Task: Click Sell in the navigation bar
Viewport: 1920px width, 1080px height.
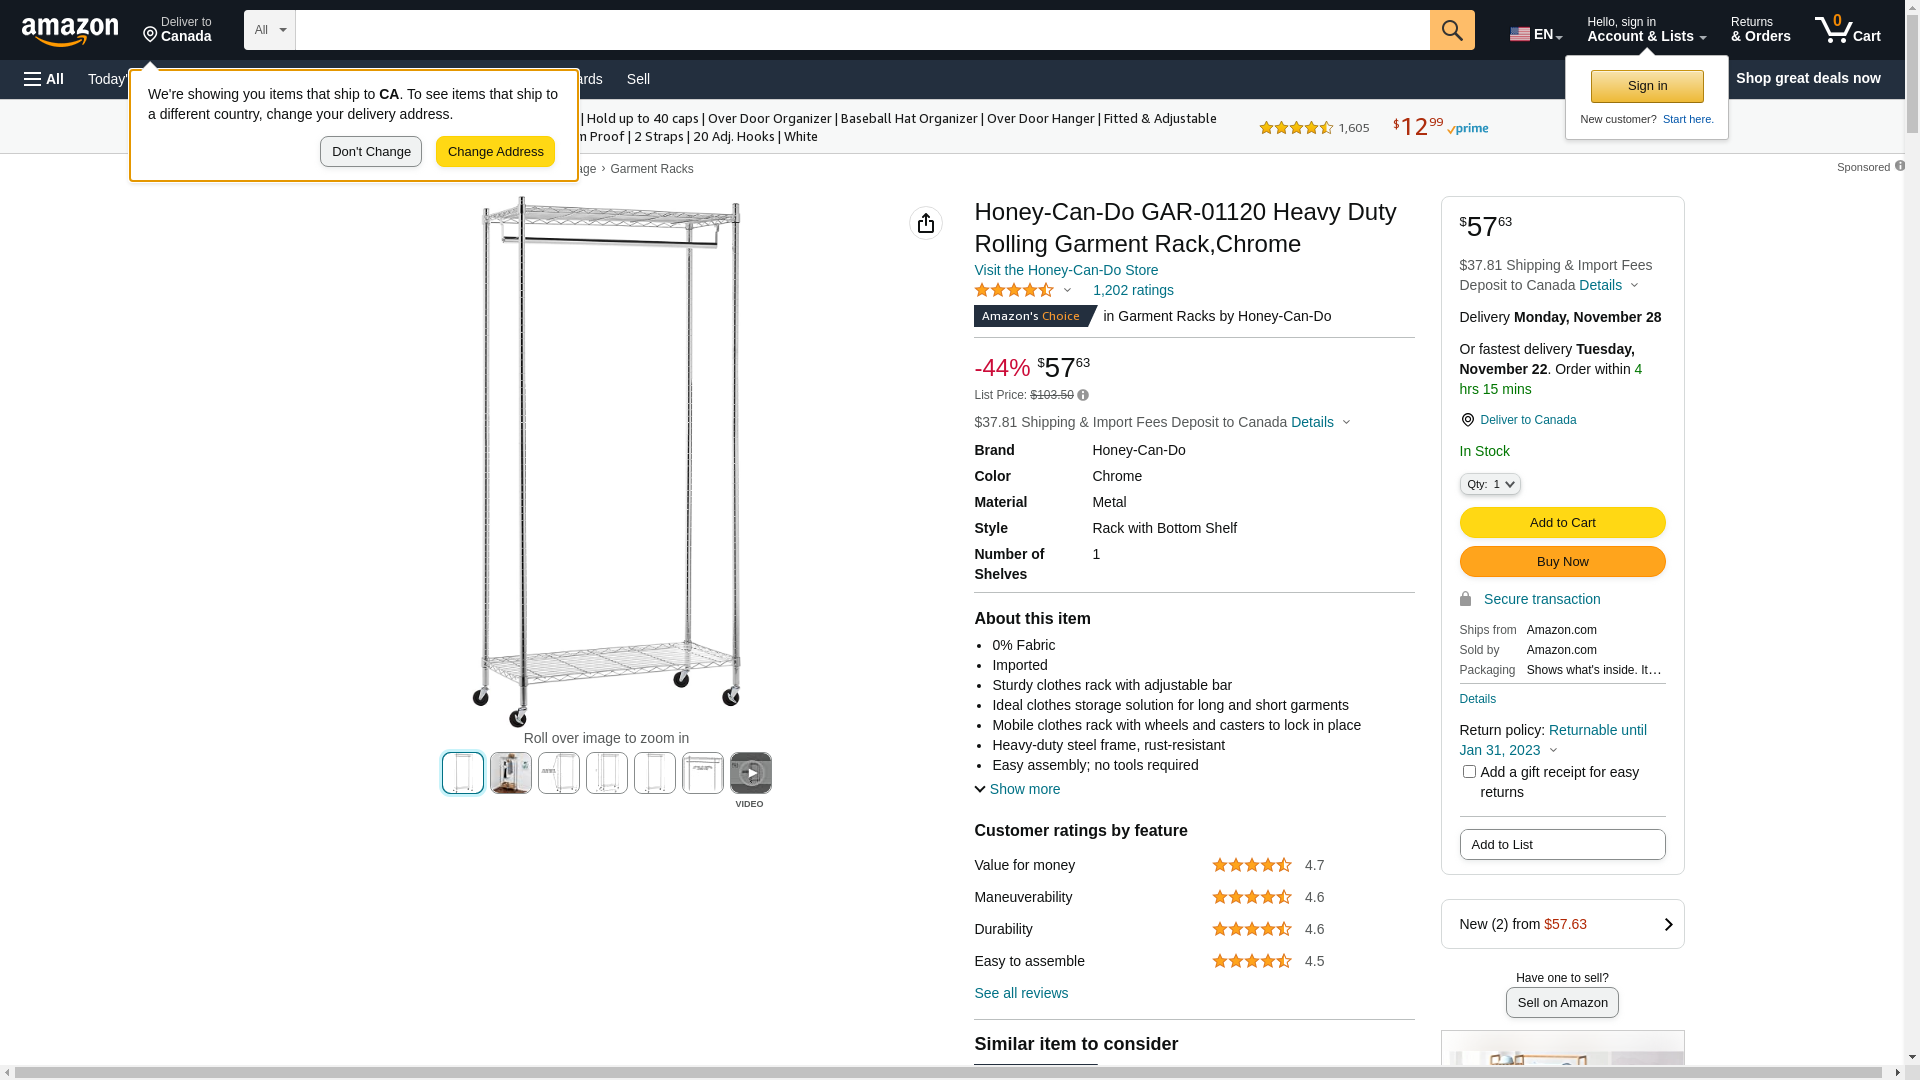Action: [638, 79]
